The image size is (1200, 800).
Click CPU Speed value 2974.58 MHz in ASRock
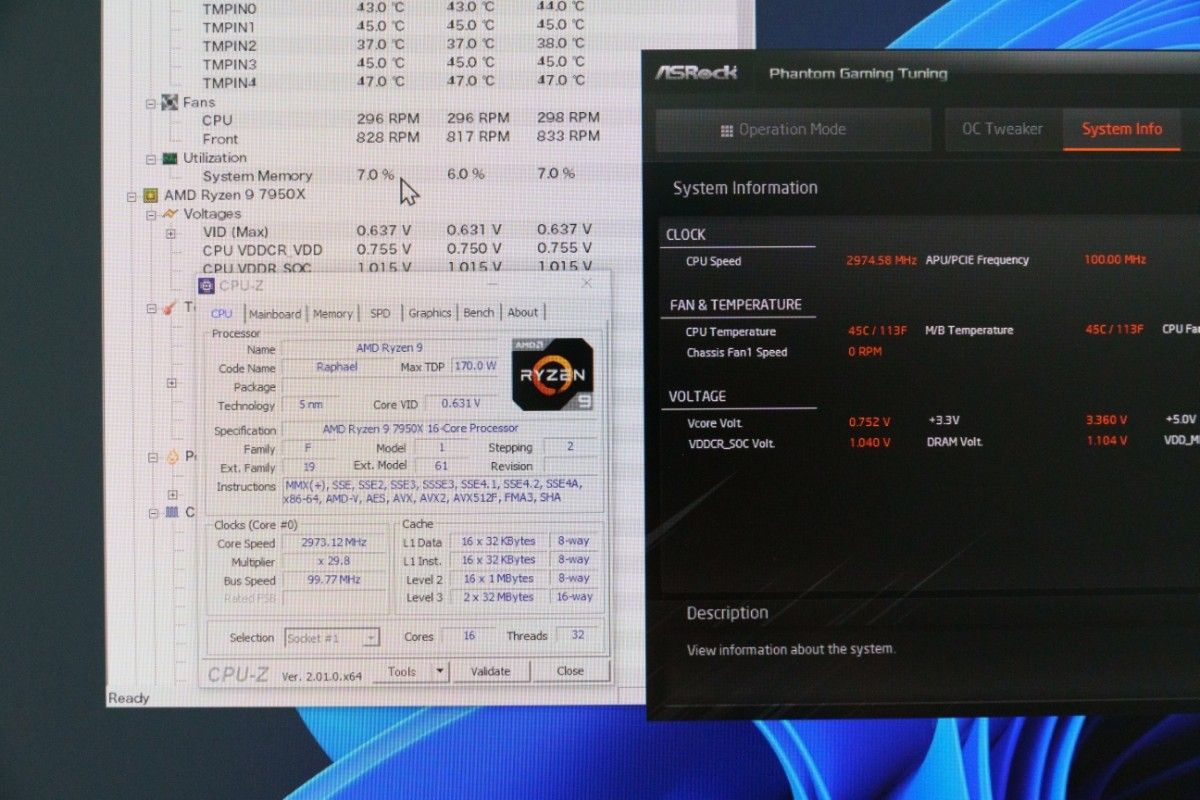pos(882,260)
